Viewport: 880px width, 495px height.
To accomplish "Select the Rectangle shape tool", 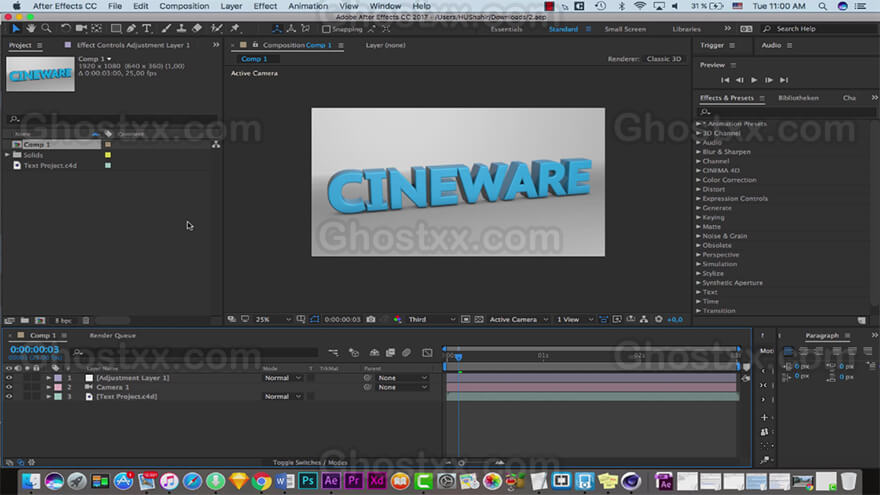I will [116, 28].
